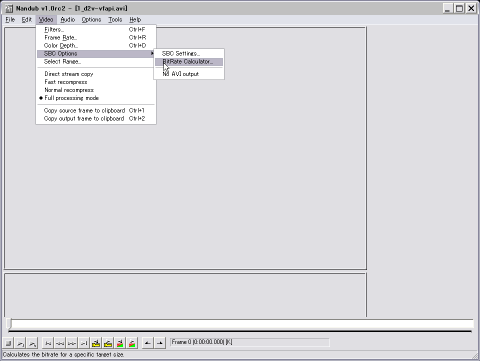
Task: Jump to the start of video
Action: point(48,343)
